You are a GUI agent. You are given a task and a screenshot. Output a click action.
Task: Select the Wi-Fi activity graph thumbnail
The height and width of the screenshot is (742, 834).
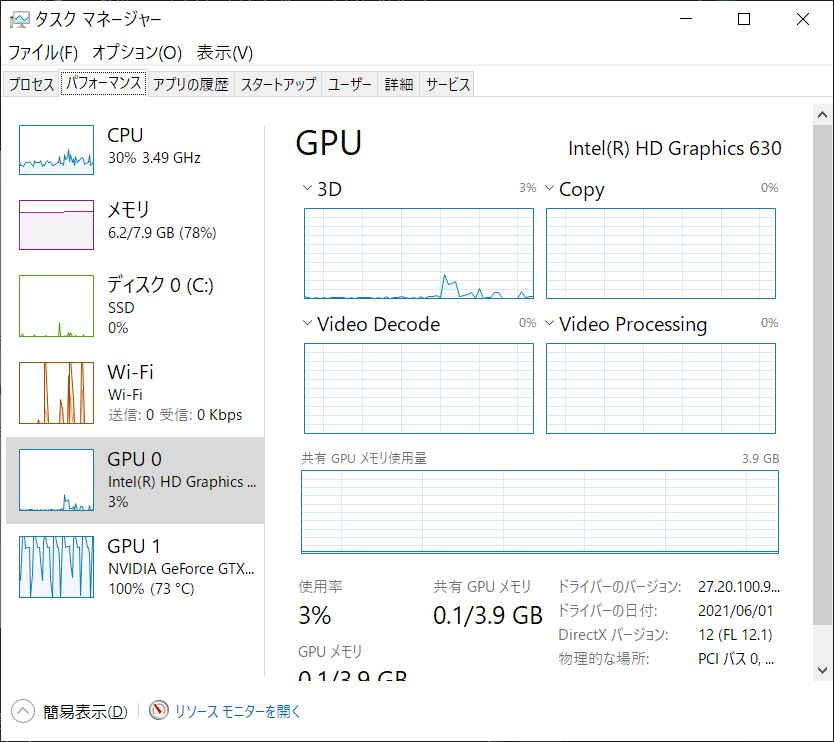(x=56, y=393)
